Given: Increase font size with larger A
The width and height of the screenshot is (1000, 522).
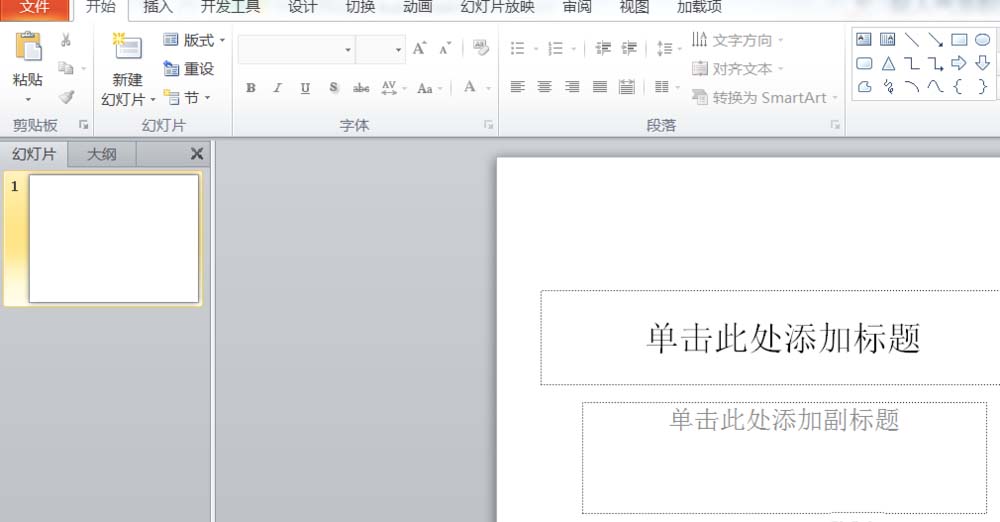Looking at the screenshot, I should (x=419, y=48).
